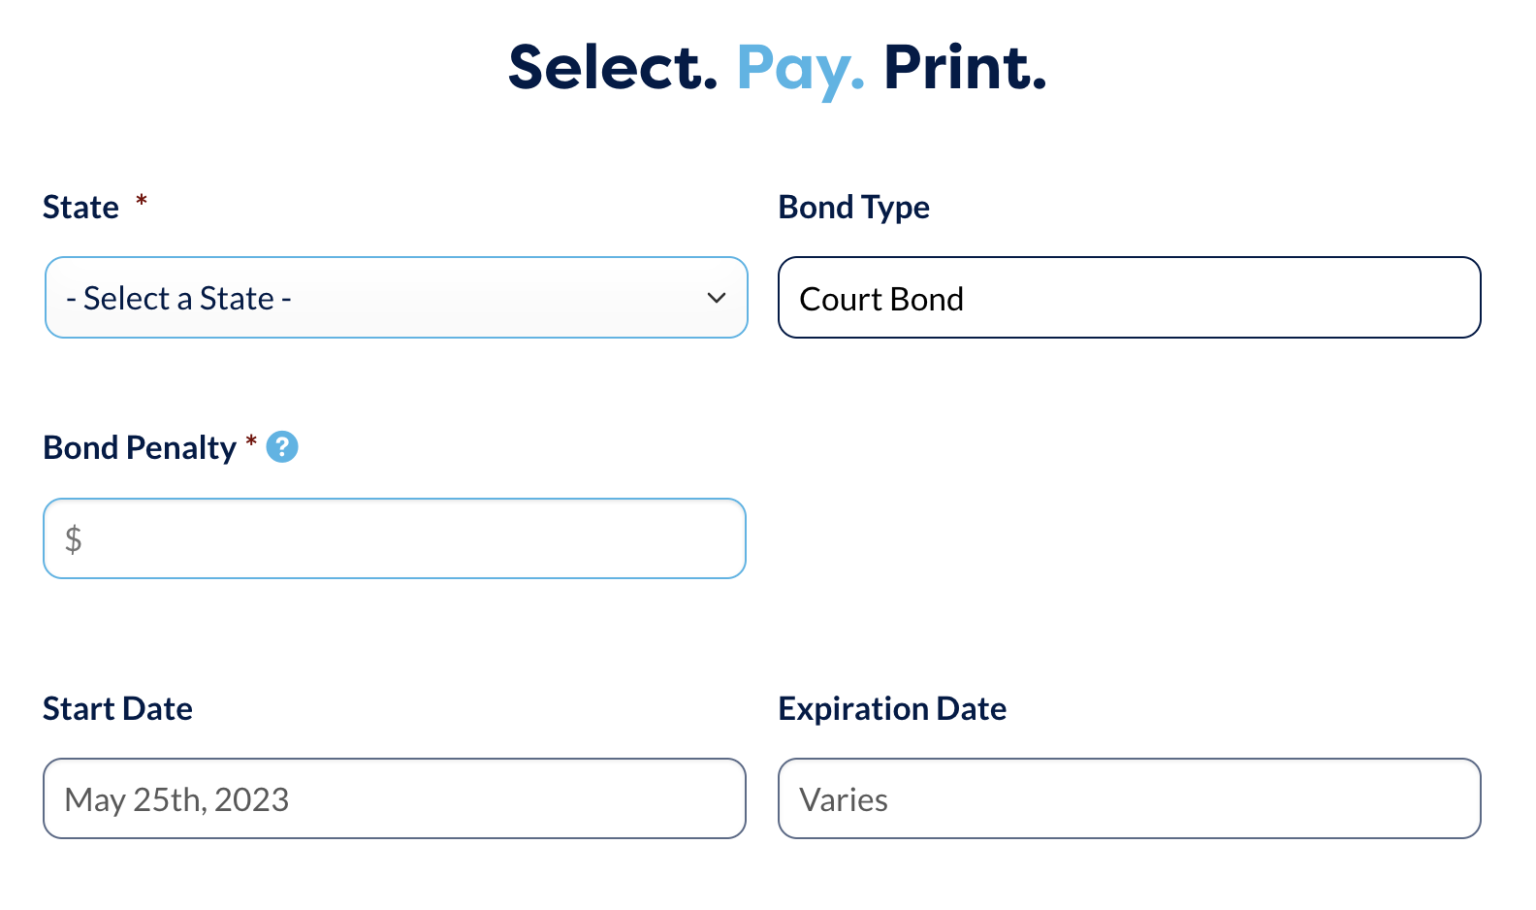Viewport: 1536px width, 910px height.
Task: Open the Bond Type field showing Court Bond
Action: 1129,297
